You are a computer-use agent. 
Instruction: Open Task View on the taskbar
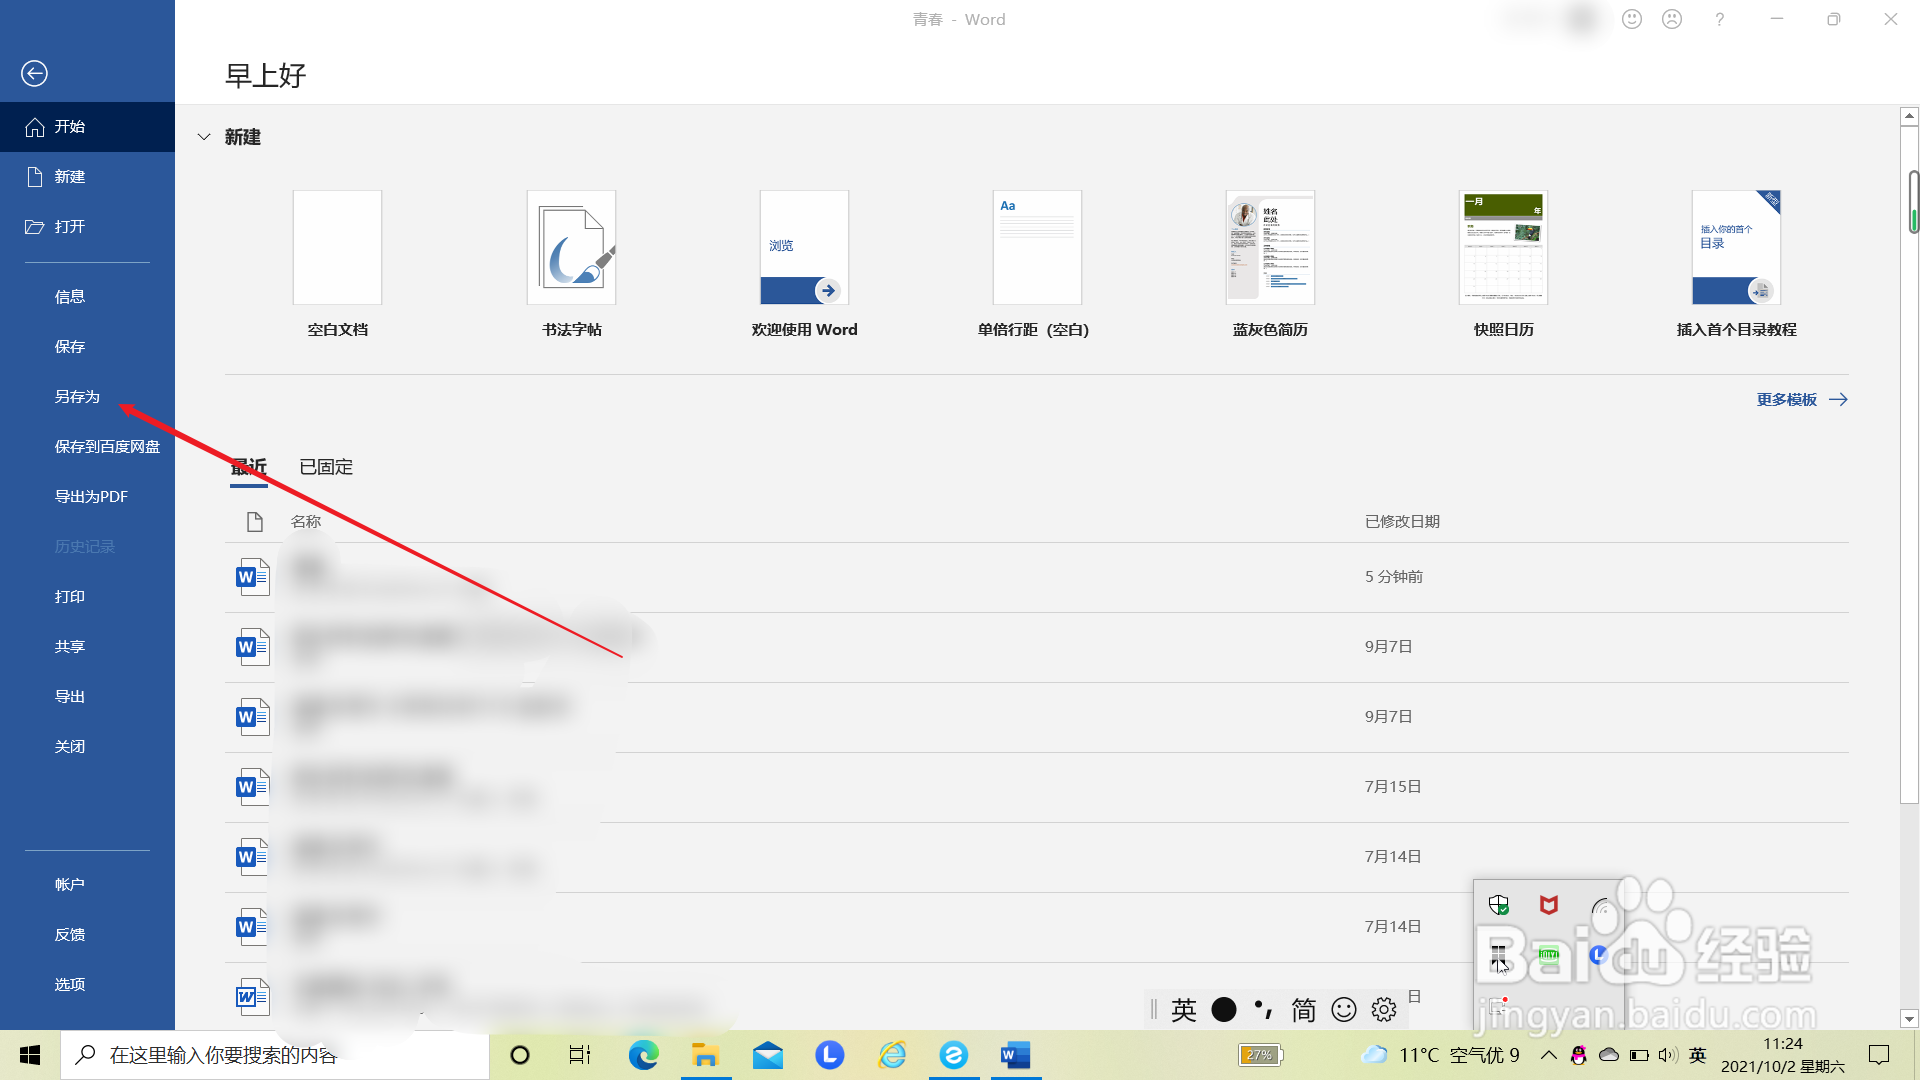[x=580, y=1055]
